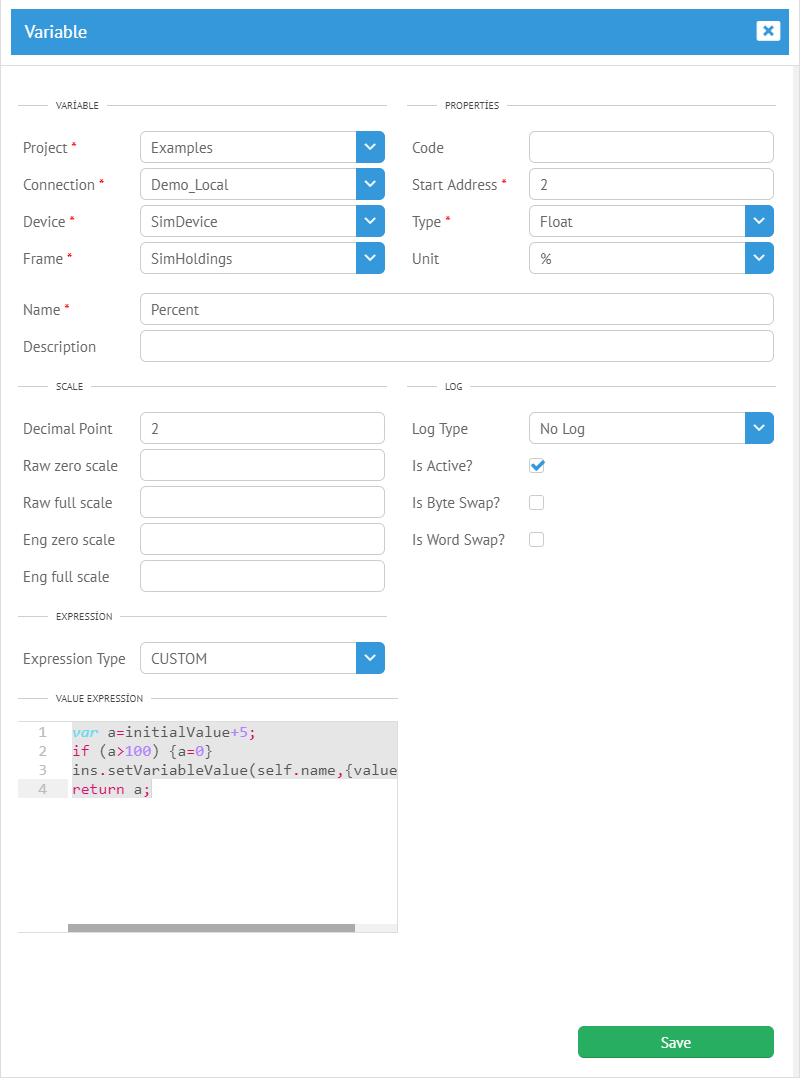Open the Unit dropdown arrow
This screenshot has height=1090, width=808.
pyautogui.click(x=759, y=258)
